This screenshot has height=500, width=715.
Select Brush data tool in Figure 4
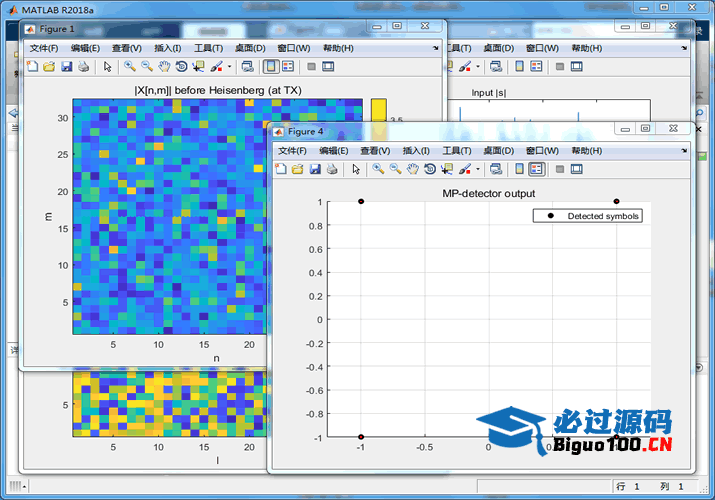click(x=465, y=169)
